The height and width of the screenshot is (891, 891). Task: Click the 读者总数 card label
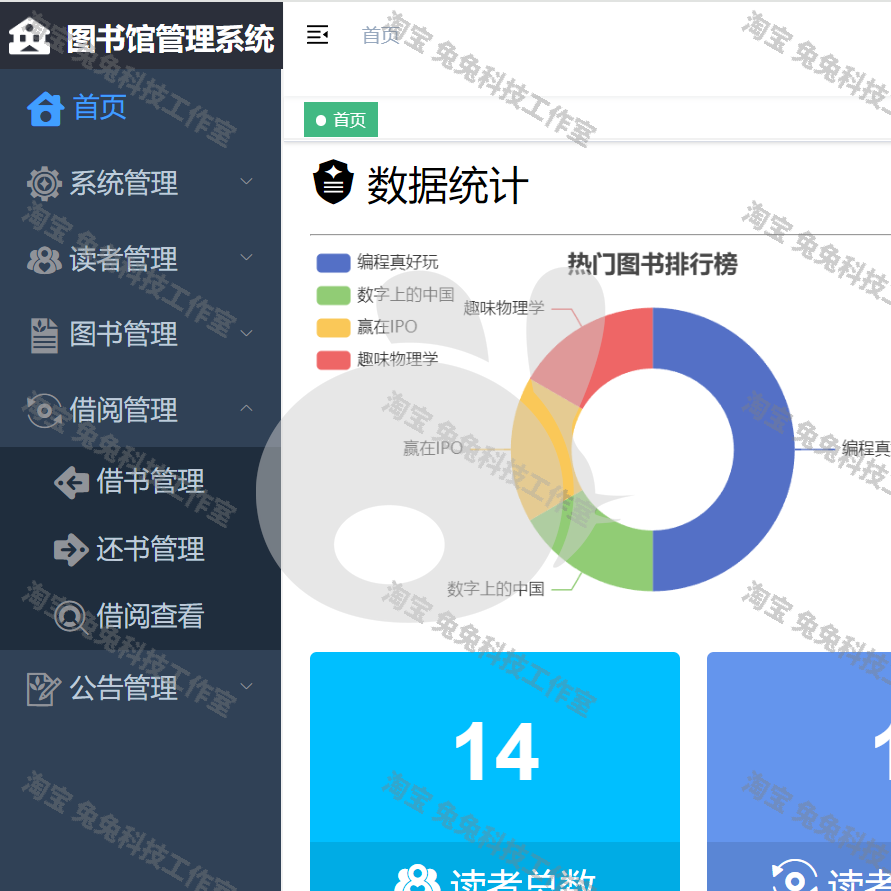523,880
